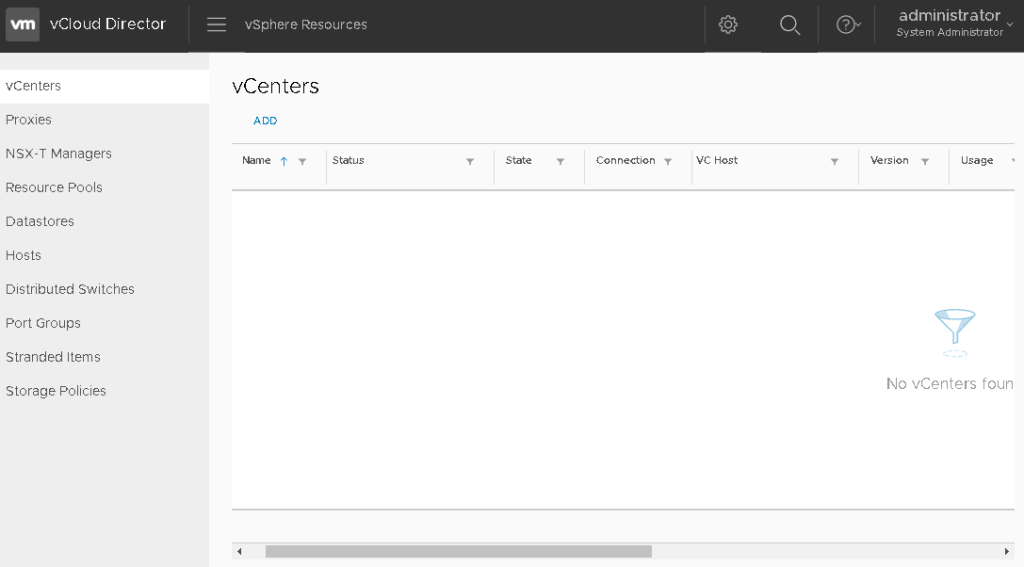Open the settings gear icon
Viewport: 1024px width, 567px height.
[x=728, y=25]
